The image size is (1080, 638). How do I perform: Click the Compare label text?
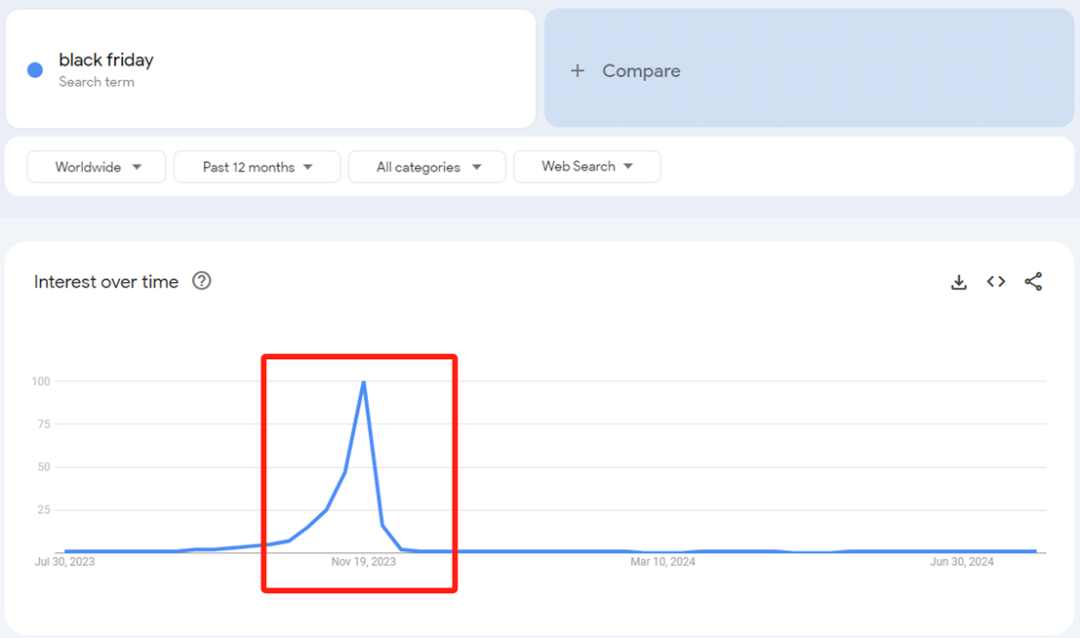[x=641, y=71]
